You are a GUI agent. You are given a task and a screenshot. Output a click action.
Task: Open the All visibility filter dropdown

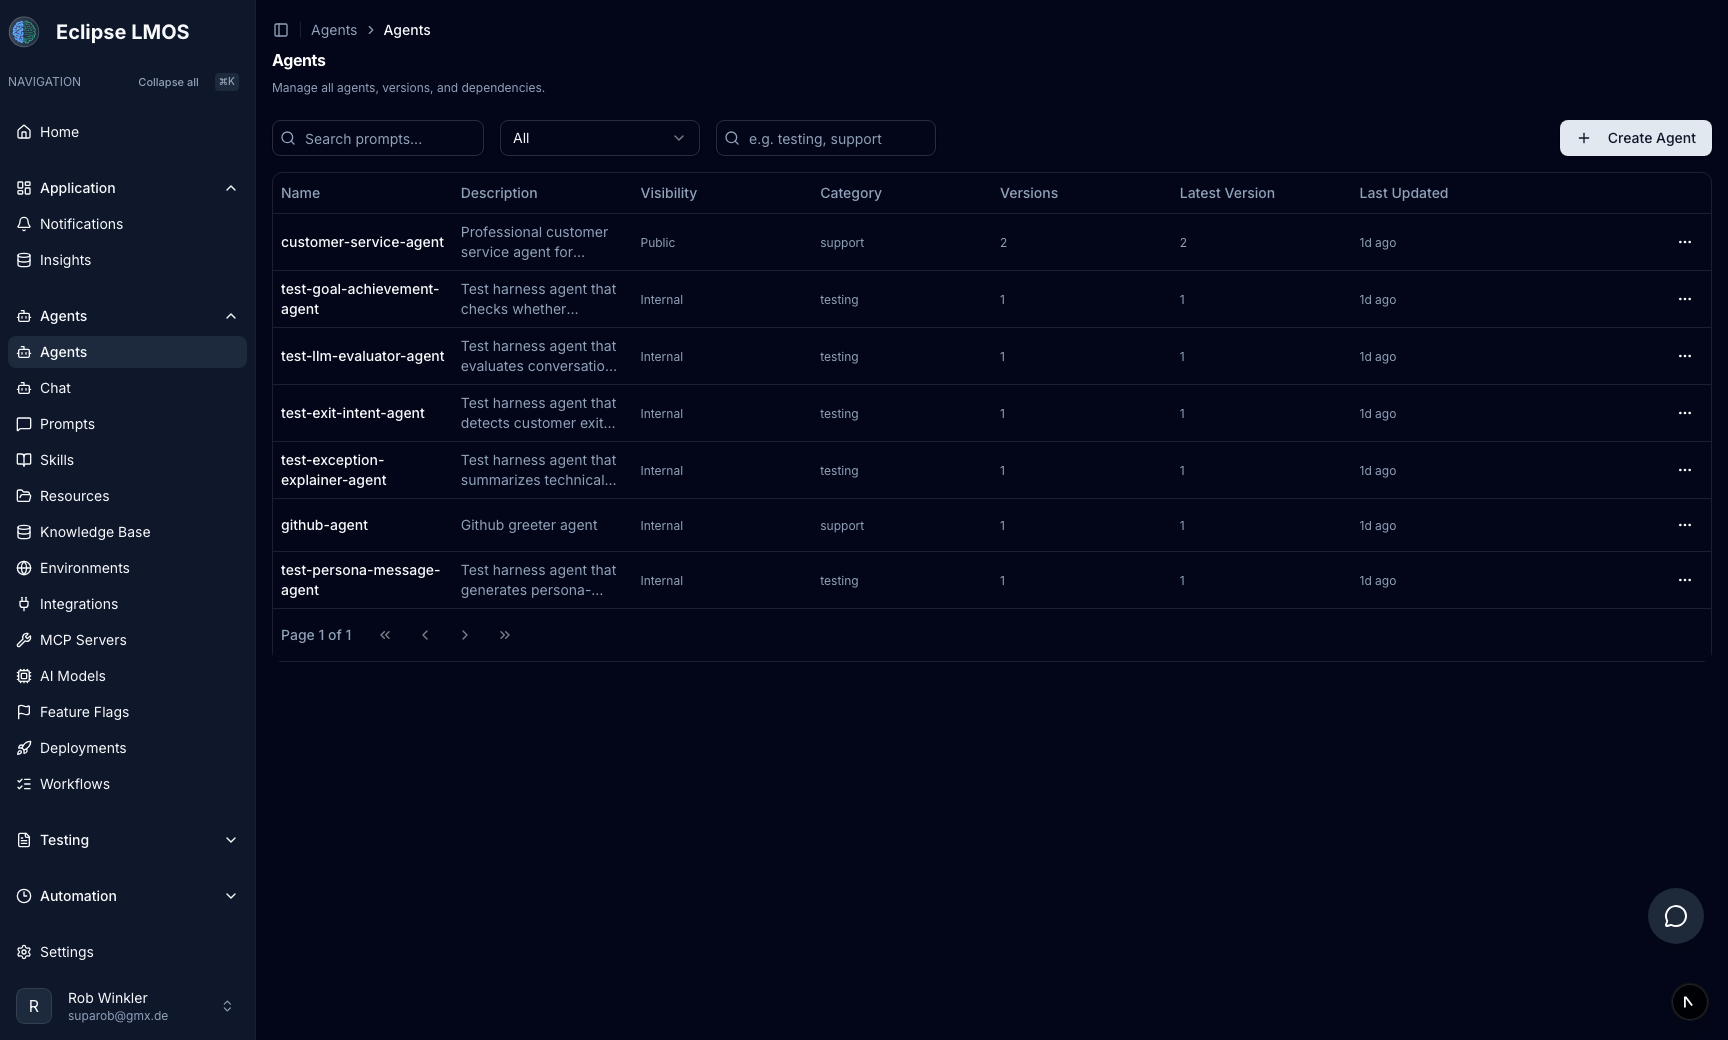coord(600,138)
